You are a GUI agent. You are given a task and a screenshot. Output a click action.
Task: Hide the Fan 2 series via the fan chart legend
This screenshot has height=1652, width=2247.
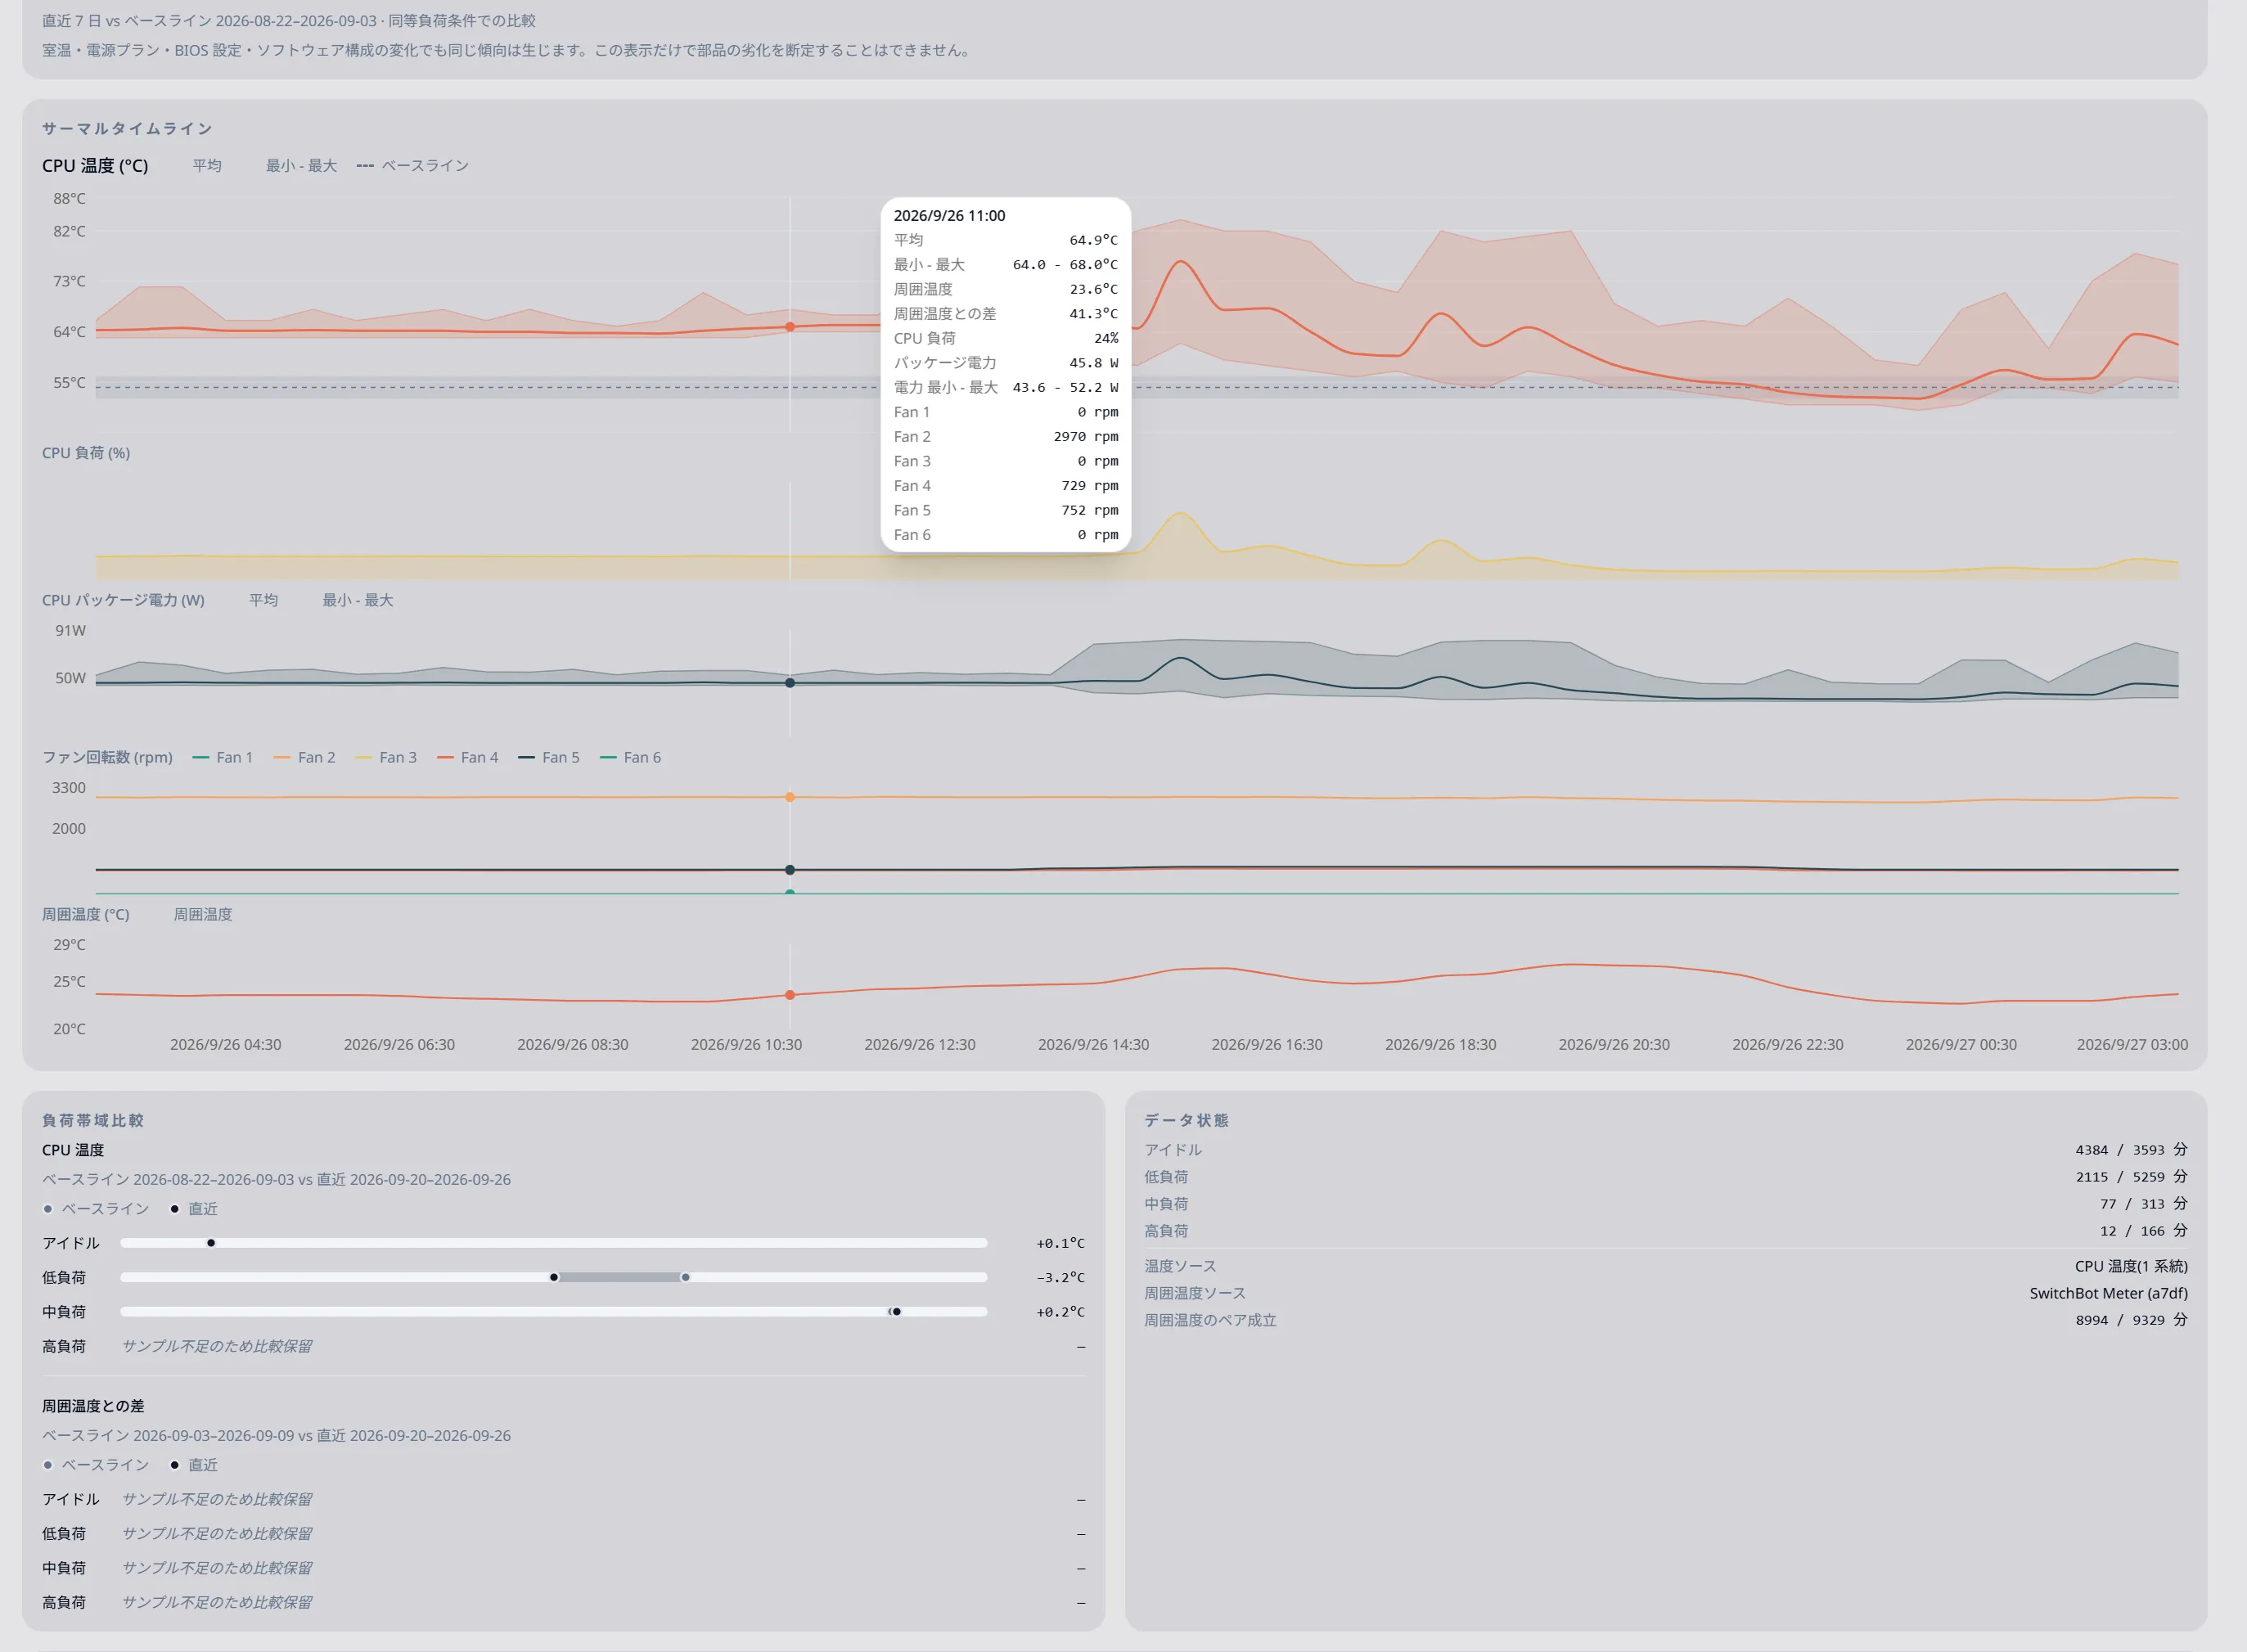pos(304,757)
